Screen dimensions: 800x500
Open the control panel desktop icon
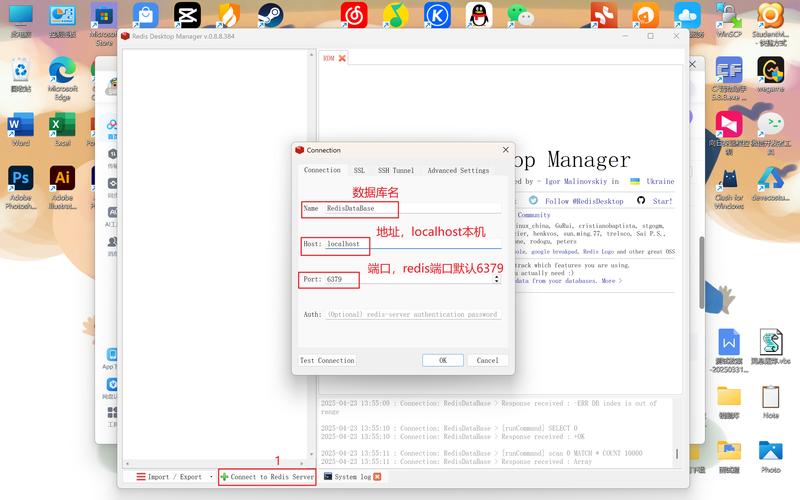click(x=62, y=20)
